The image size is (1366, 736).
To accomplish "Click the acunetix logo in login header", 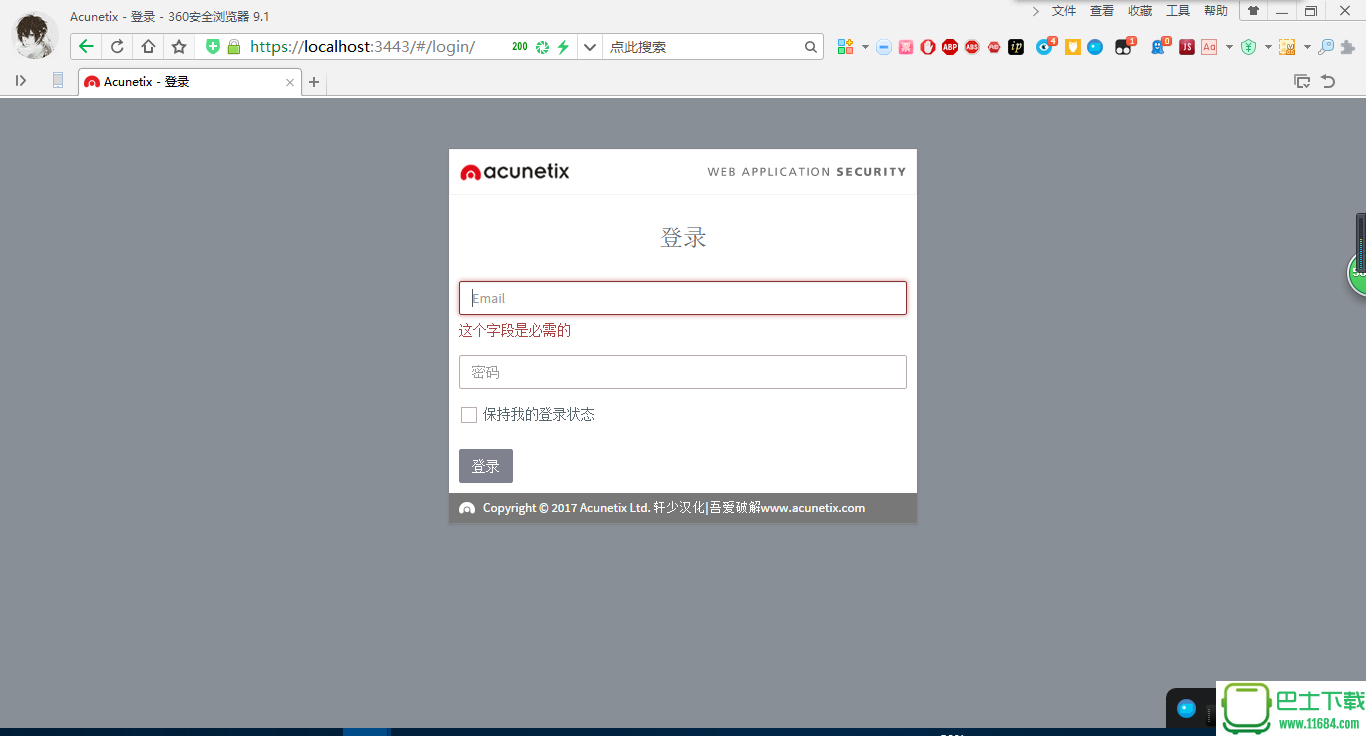I will [515, 172].
